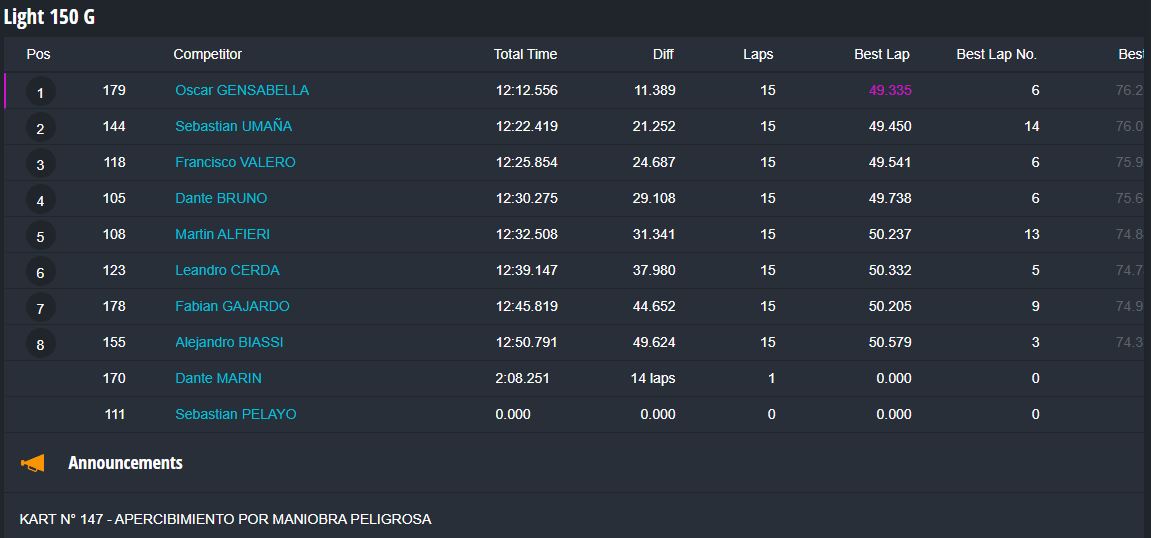Image resolution: width=1151 pixels, height=538 pixels.
Task: Open Alejandro BIASSI's competitor page
Action: click(229, 342)
